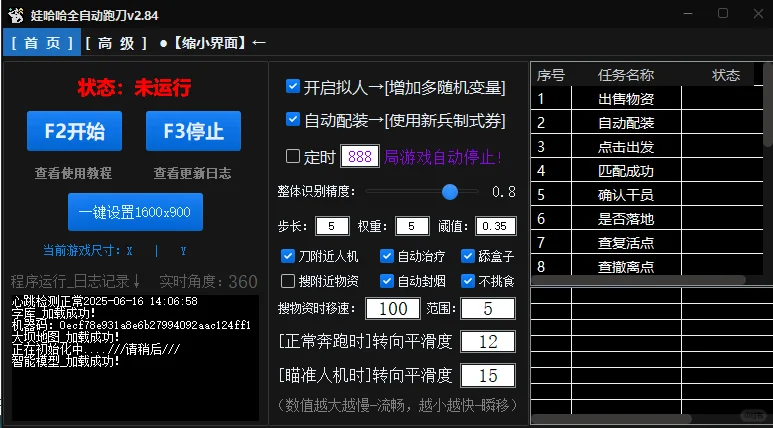Select the 点击出发 task row

[647, 147]
